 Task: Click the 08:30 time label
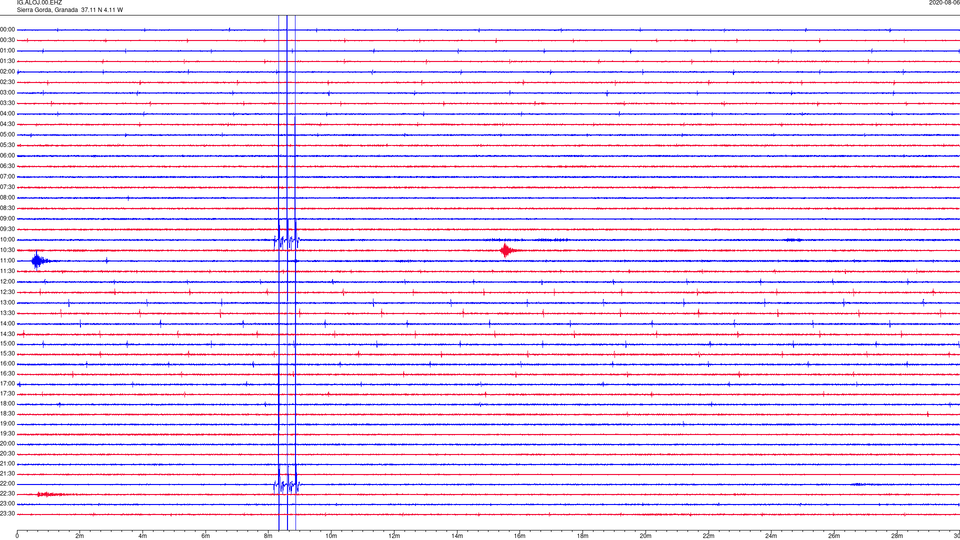point(7,208)
